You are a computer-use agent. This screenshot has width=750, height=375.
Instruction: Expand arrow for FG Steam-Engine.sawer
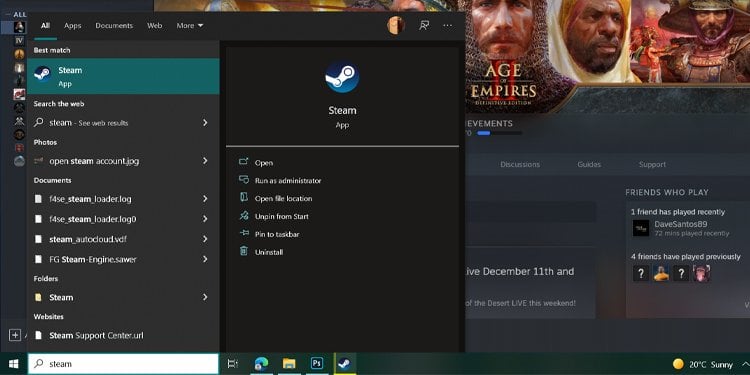(205, 259)
